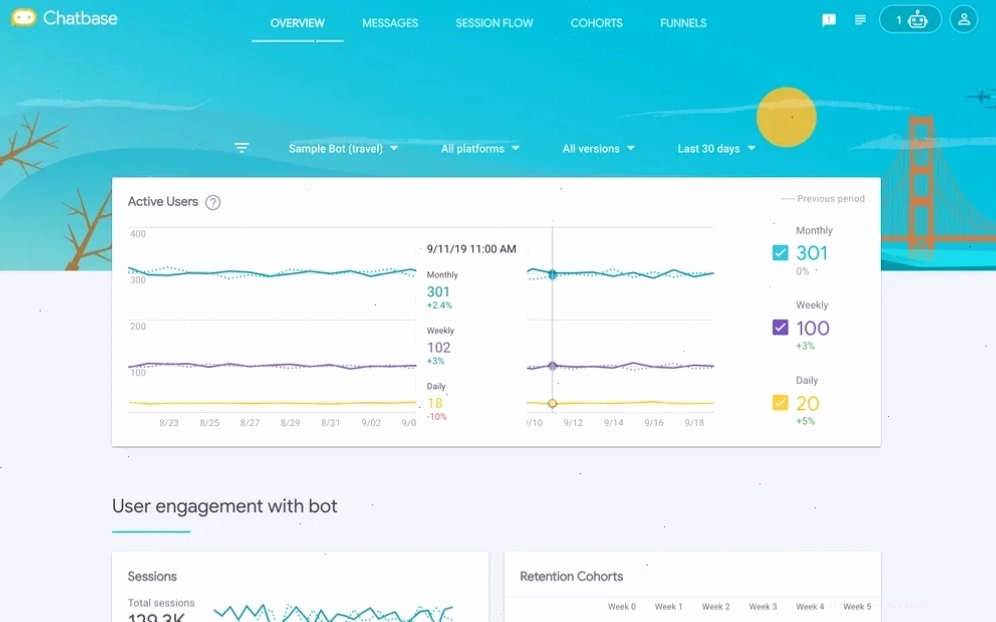Toggle the Weekly active users checkbox
Screen dimensions: 996x622
tap(780, 327)
